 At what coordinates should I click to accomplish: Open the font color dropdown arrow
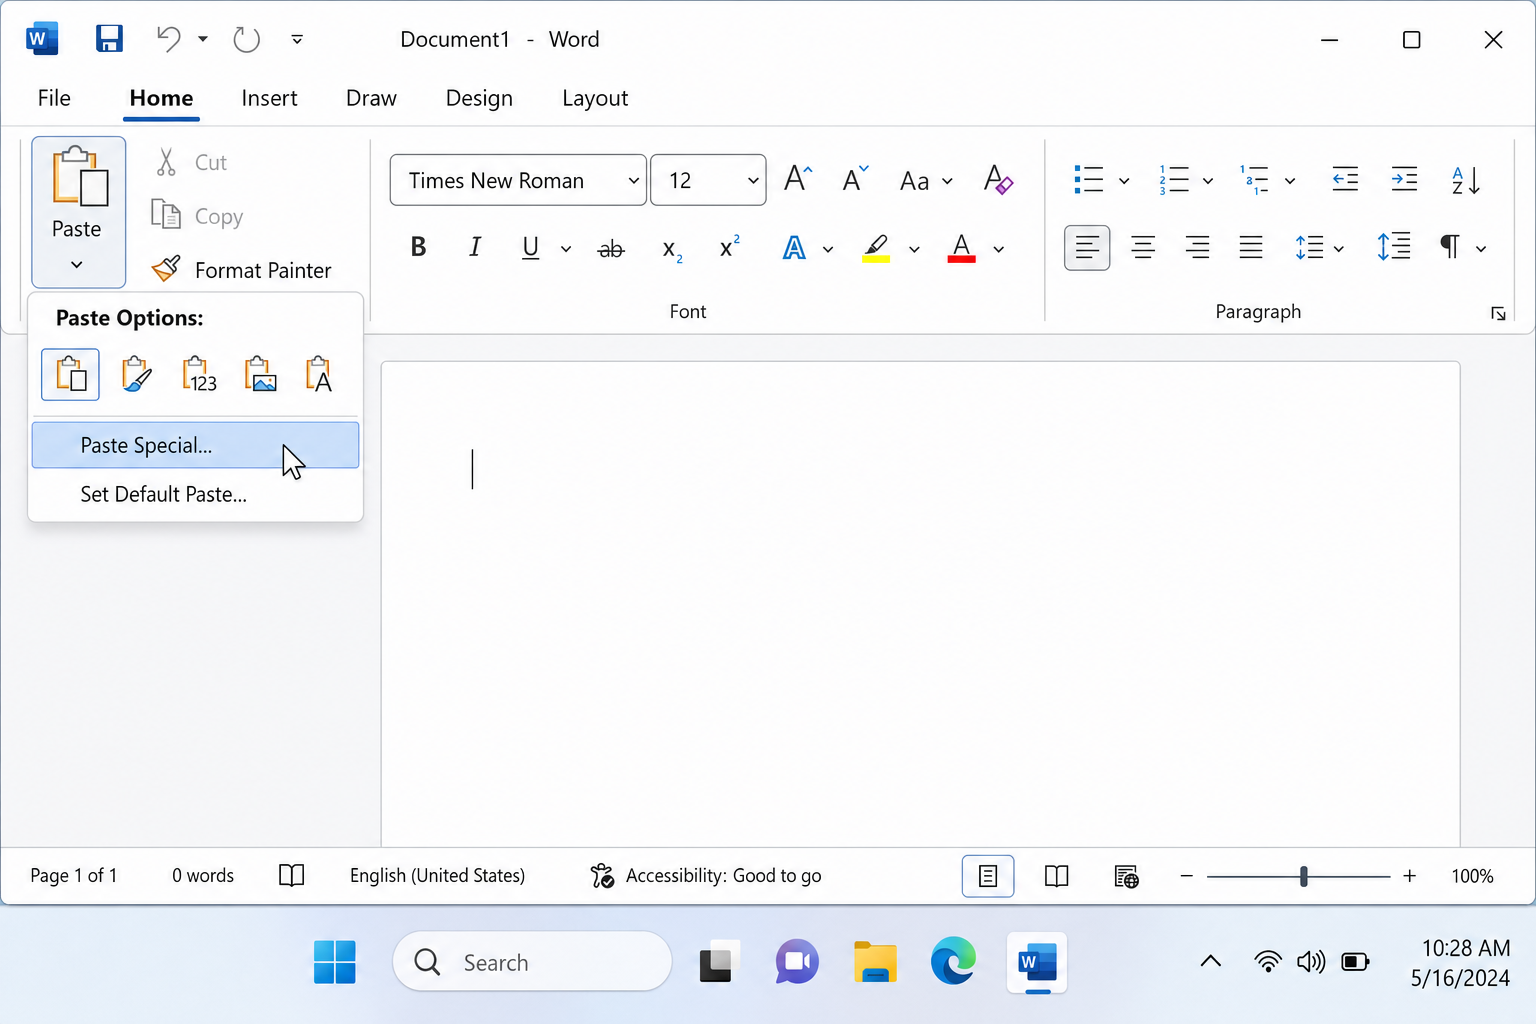(x=998, y=249)
